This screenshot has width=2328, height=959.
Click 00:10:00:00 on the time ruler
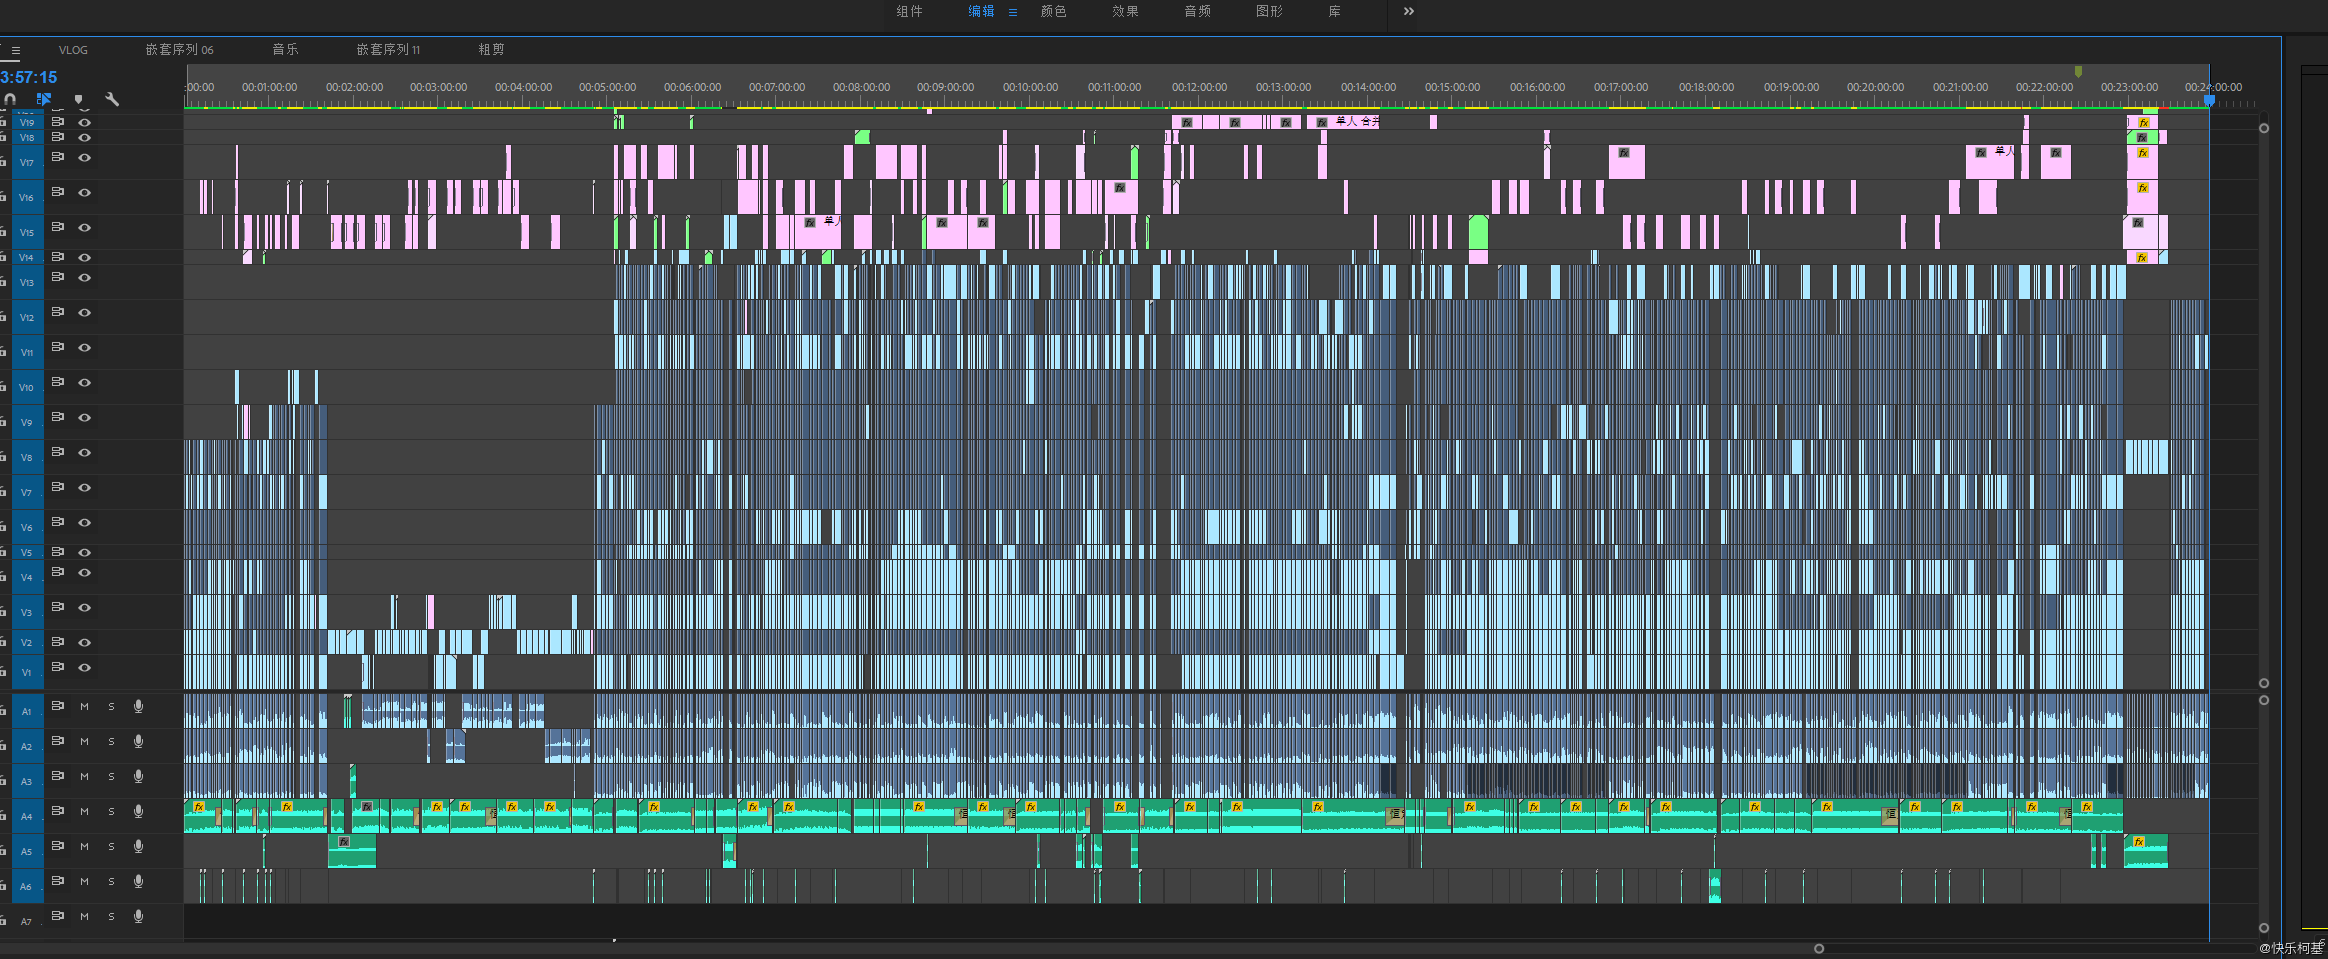click(1031, 87)
